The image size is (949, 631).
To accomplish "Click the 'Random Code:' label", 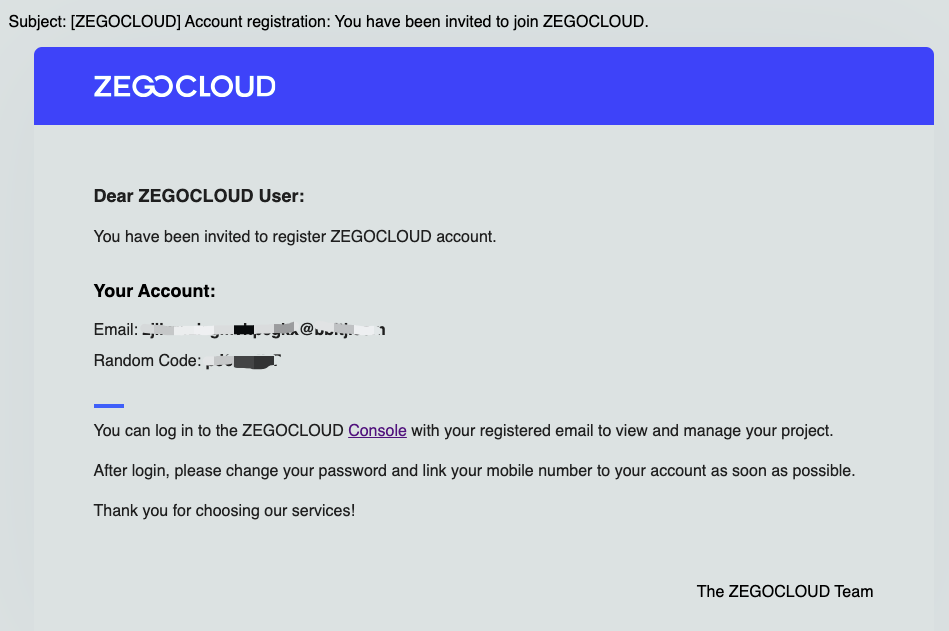I will [x=147, y=360].
